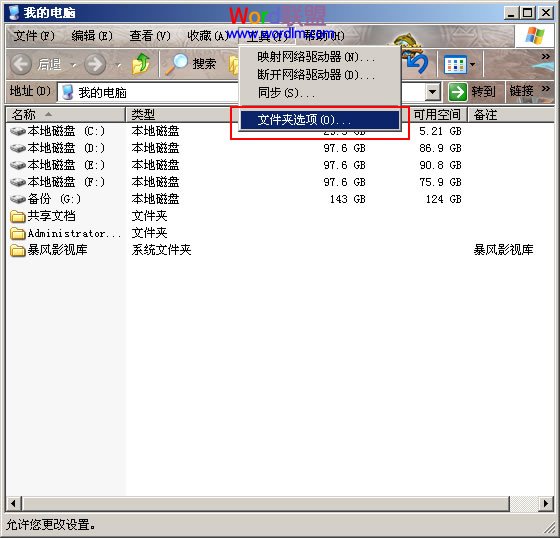
Task: Click the Back (后退) arrow icon
Action: point(21,64)
